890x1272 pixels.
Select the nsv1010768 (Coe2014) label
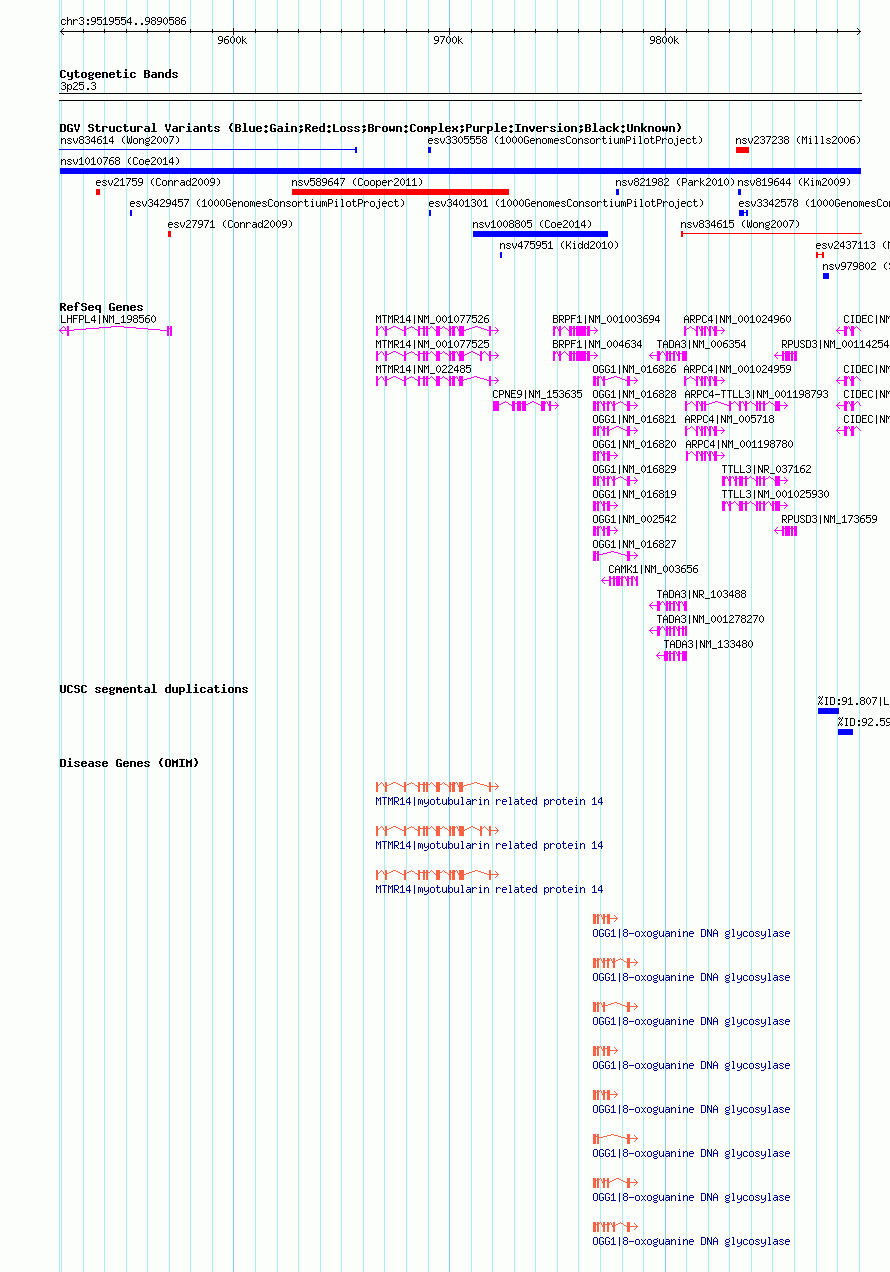(120, 161)
